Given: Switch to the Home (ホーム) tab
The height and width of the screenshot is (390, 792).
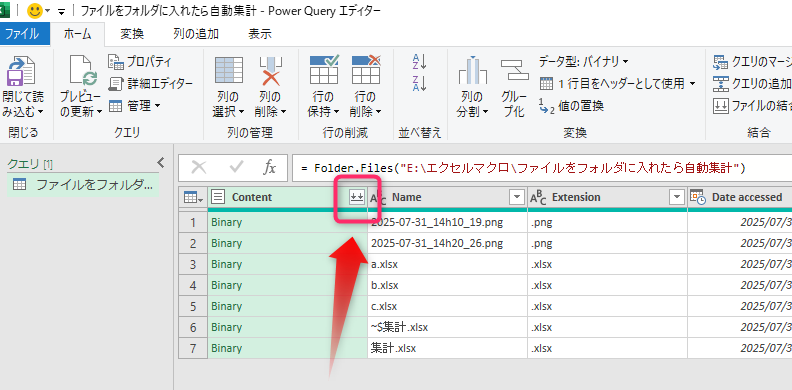Looking at the screenshot, I should click(77, 34).
